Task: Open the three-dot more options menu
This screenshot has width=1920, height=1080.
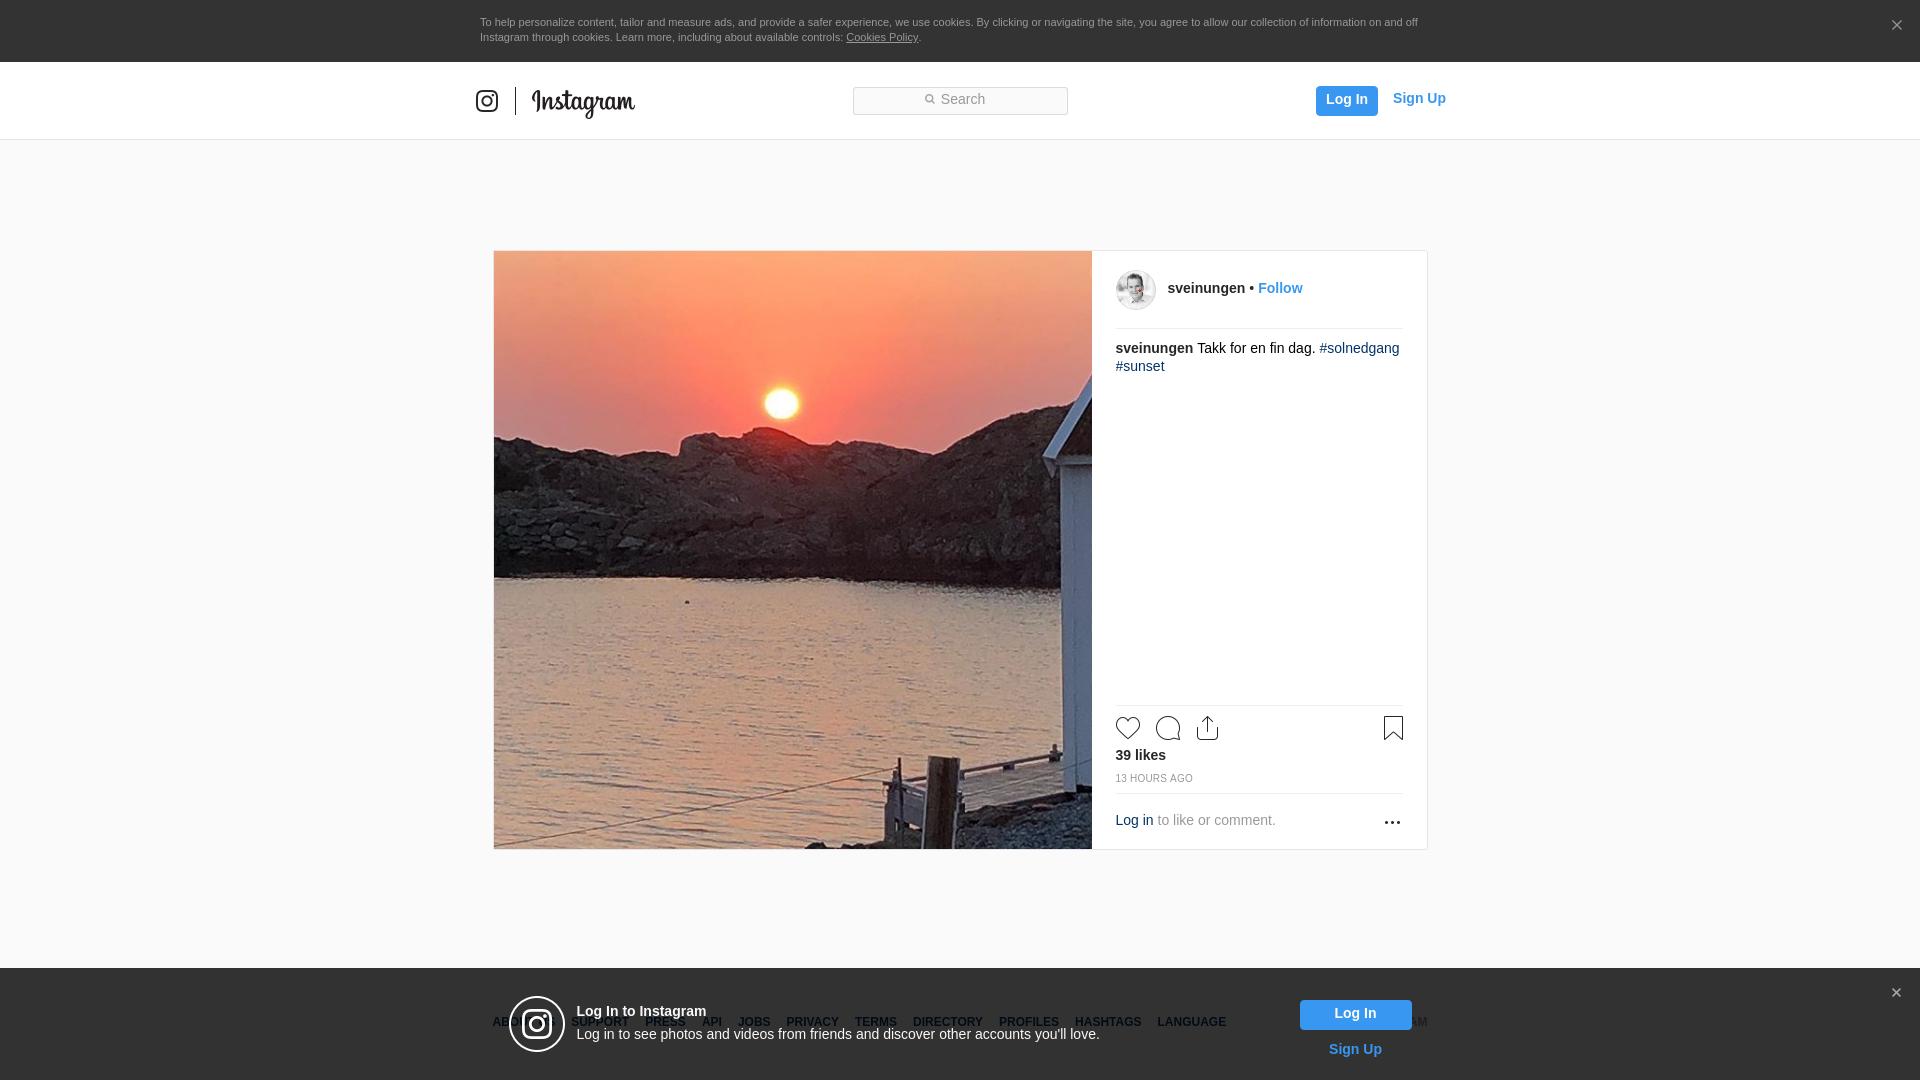Action: point(1391,822)
